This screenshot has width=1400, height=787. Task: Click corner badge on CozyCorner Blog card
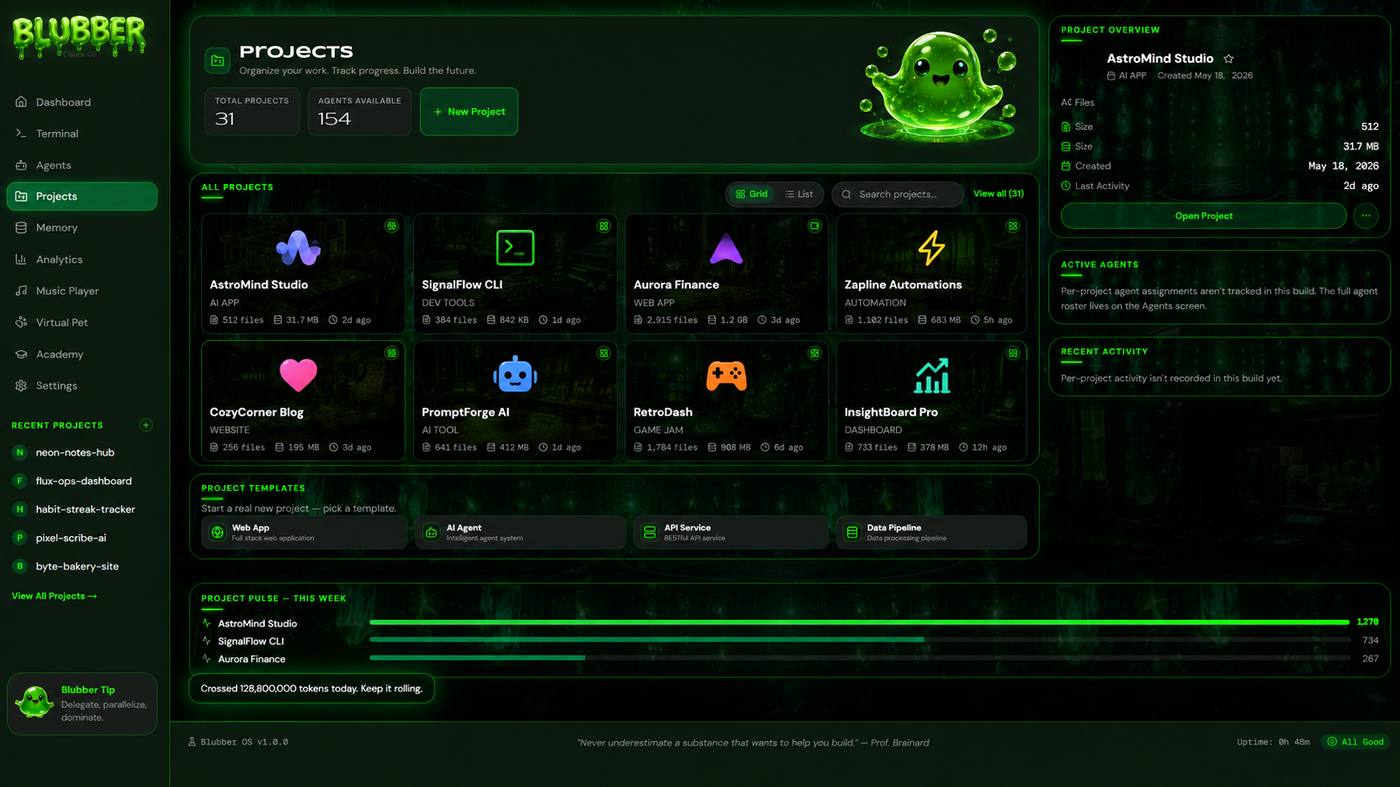392,353
